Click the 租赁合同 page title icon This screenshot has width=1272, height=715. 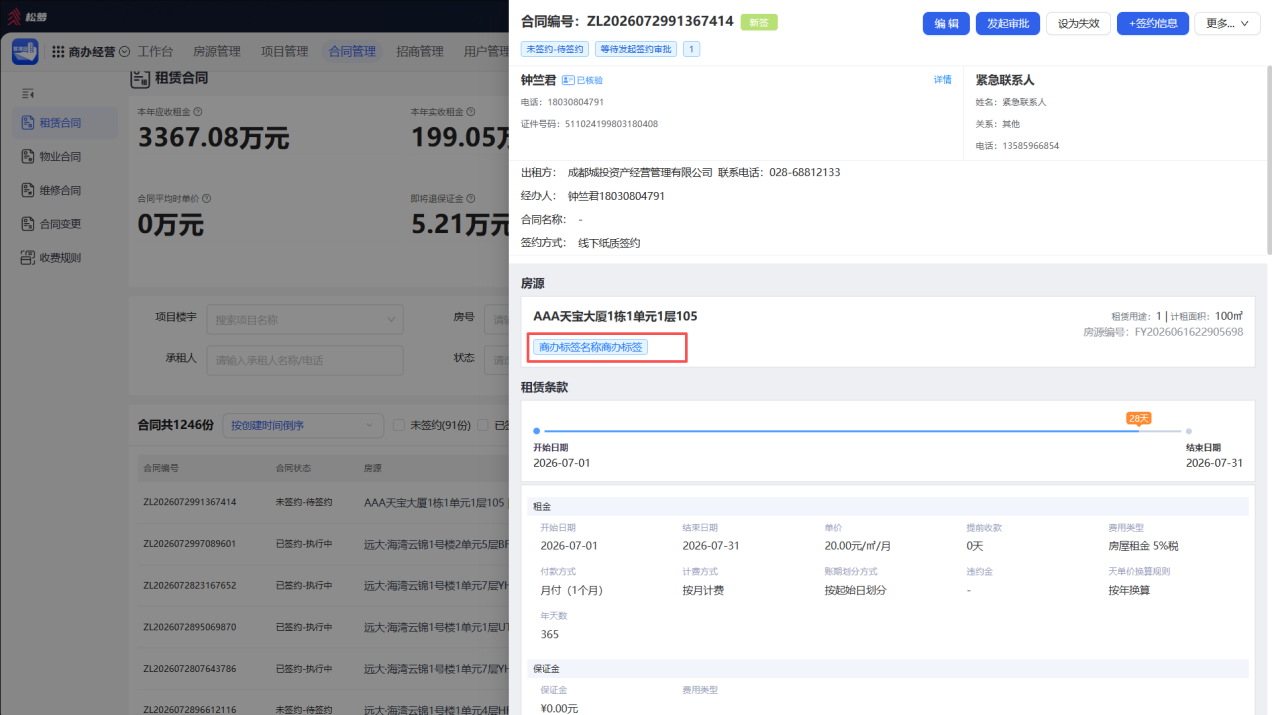(140, 78)
